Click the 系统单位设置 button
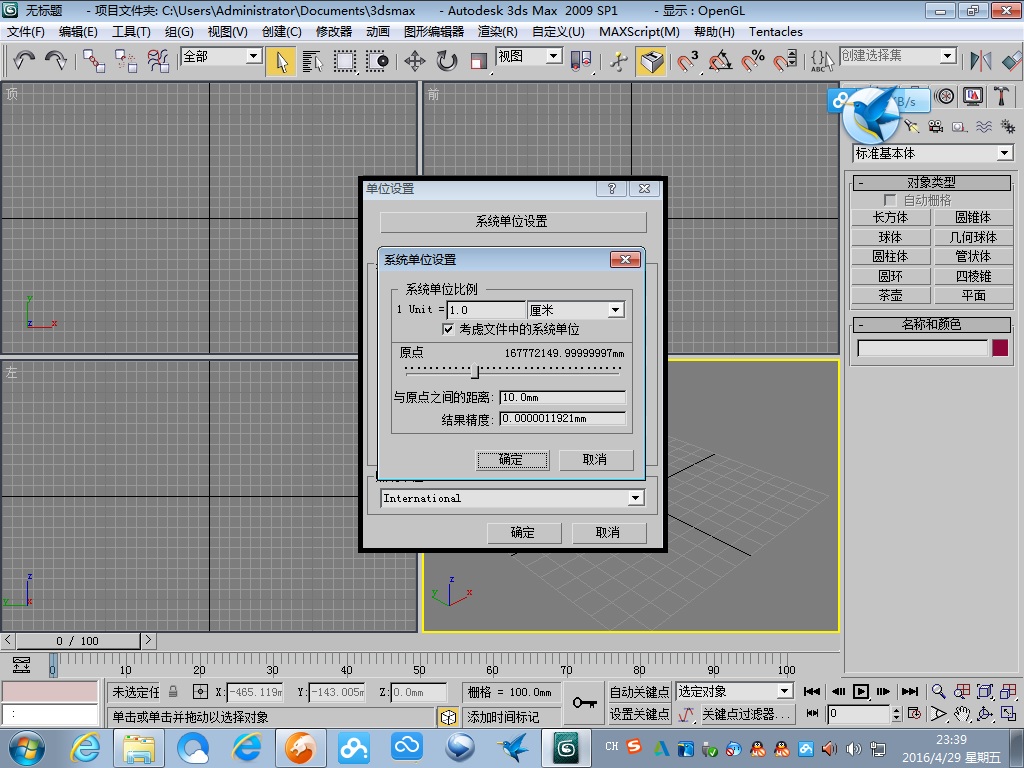Viewport: 1024px width, 768px height. [x=513, y=221]
